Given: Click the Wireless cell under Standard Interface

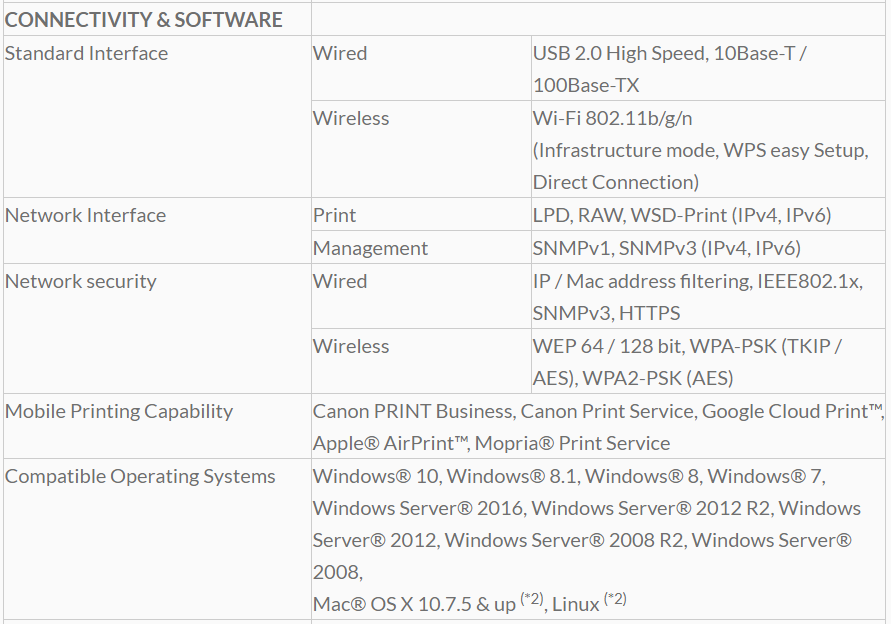Looking at the screenshot, I should tap(351, 118).
